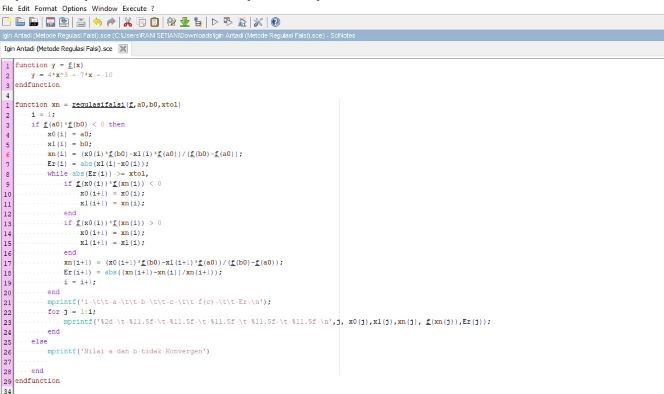This screenshot has height=394, width=664.
Task: Click Save and Execute All Files icon
Action: pos(242,22)
